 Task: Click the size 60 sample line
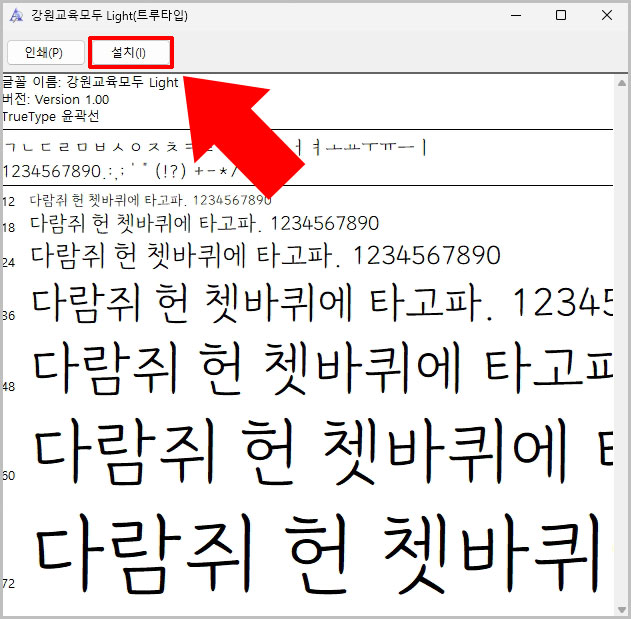324,451
